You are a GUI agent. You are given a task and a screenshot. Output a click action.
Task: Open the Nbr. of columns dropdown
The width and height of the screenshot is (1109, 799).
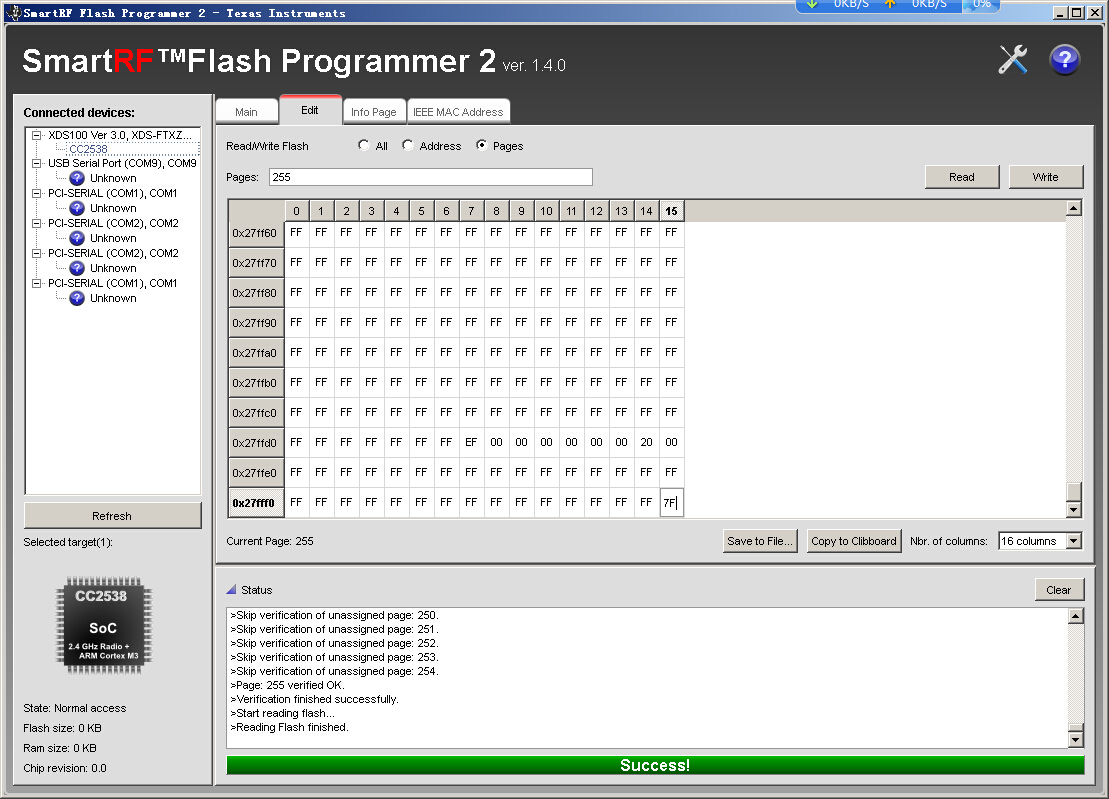[1074, 541]
